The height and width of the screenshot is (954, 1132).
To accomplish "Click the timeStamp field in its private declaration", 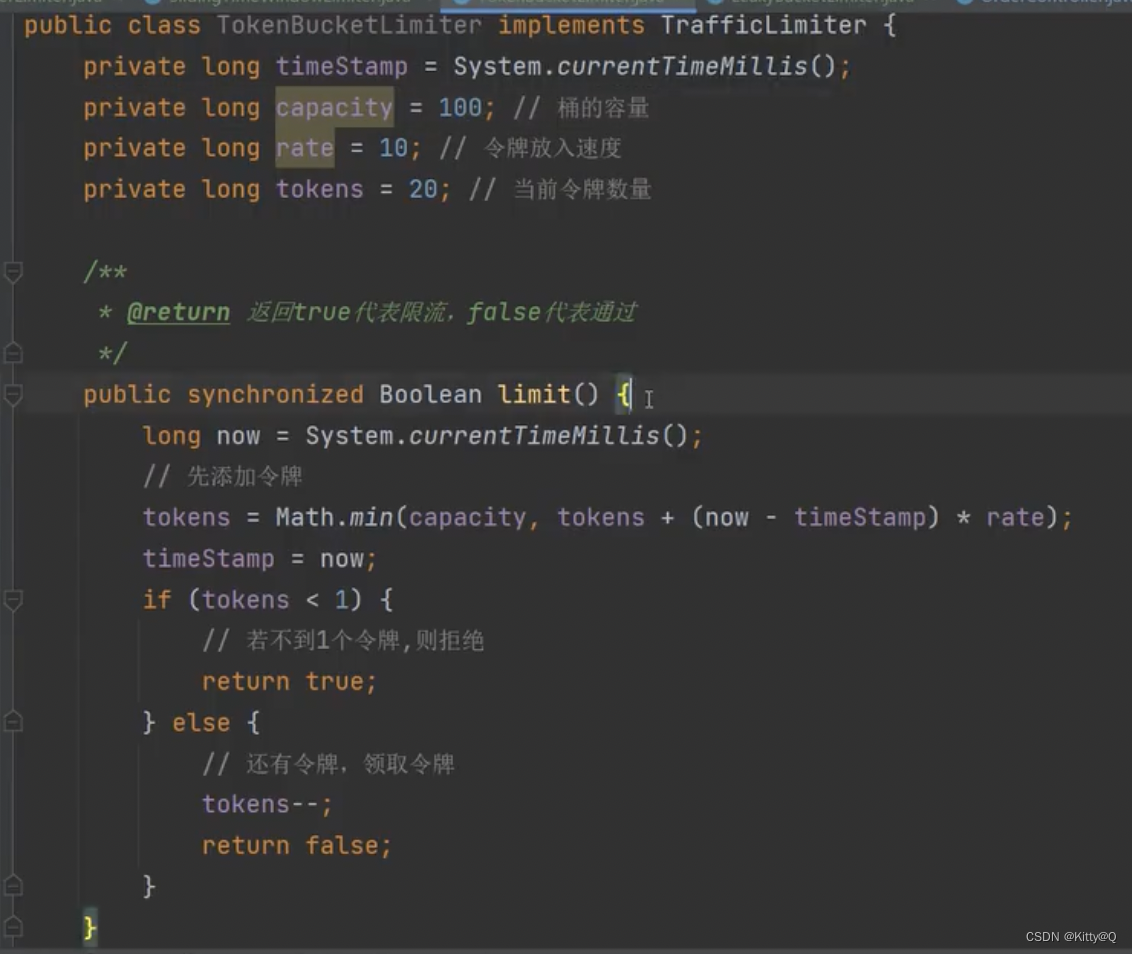I will point(341,66).
